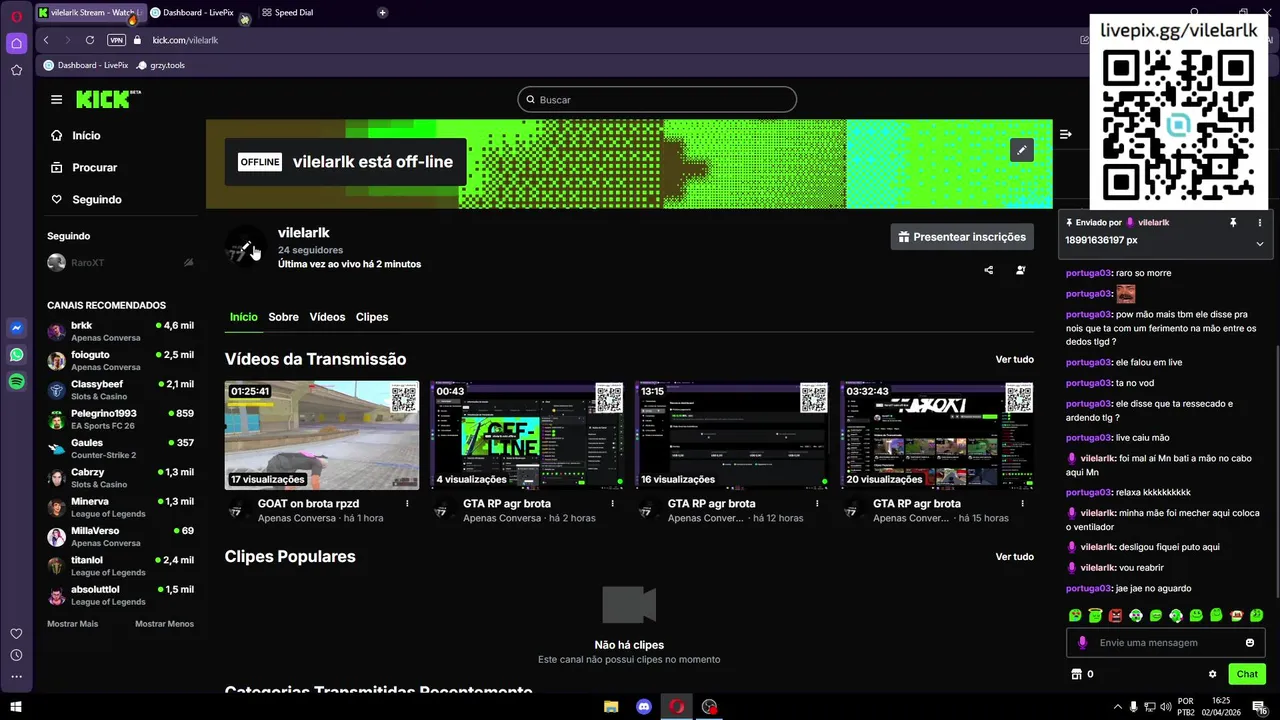Open the Windows Start menu

point(16,707)
